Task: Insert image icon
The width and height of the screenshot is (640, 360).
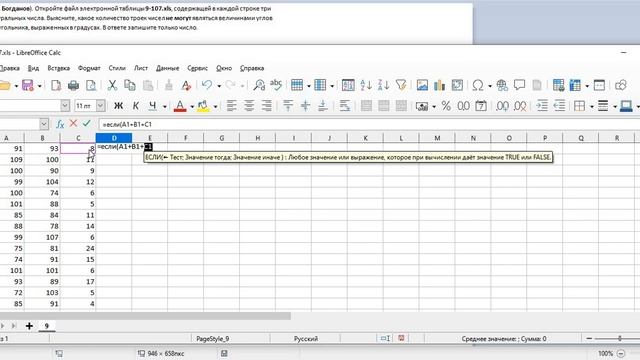Action: click(x=422, y=85)
